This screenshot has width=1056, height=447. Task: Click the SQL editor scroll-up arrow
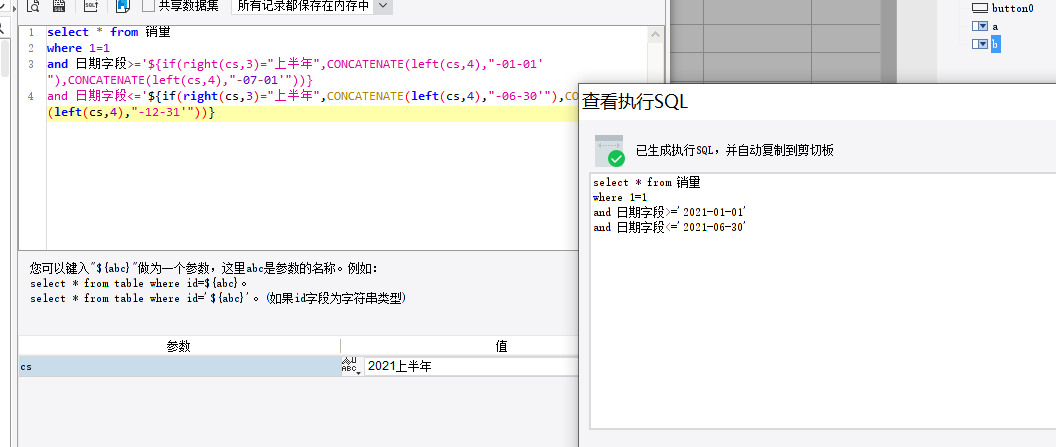(x=655, y=33)
